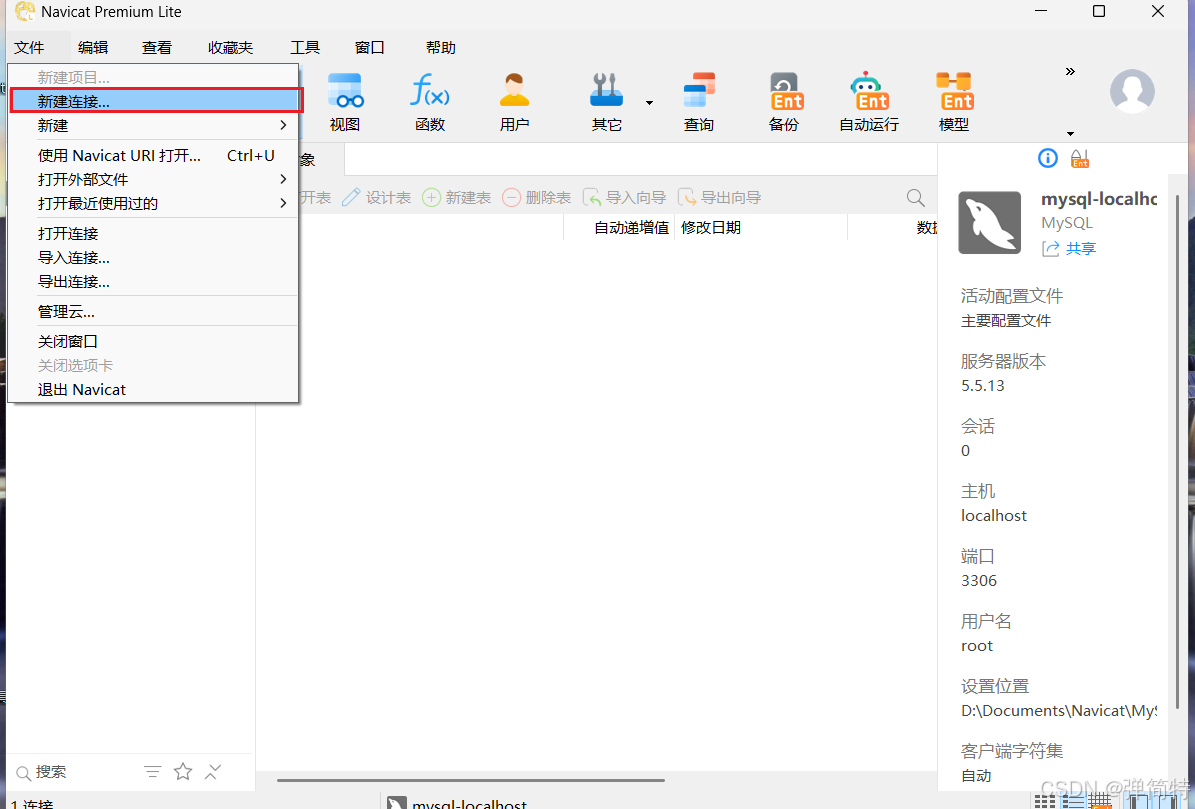Click the search magnifier in object toolbar

tap(916, 198)
